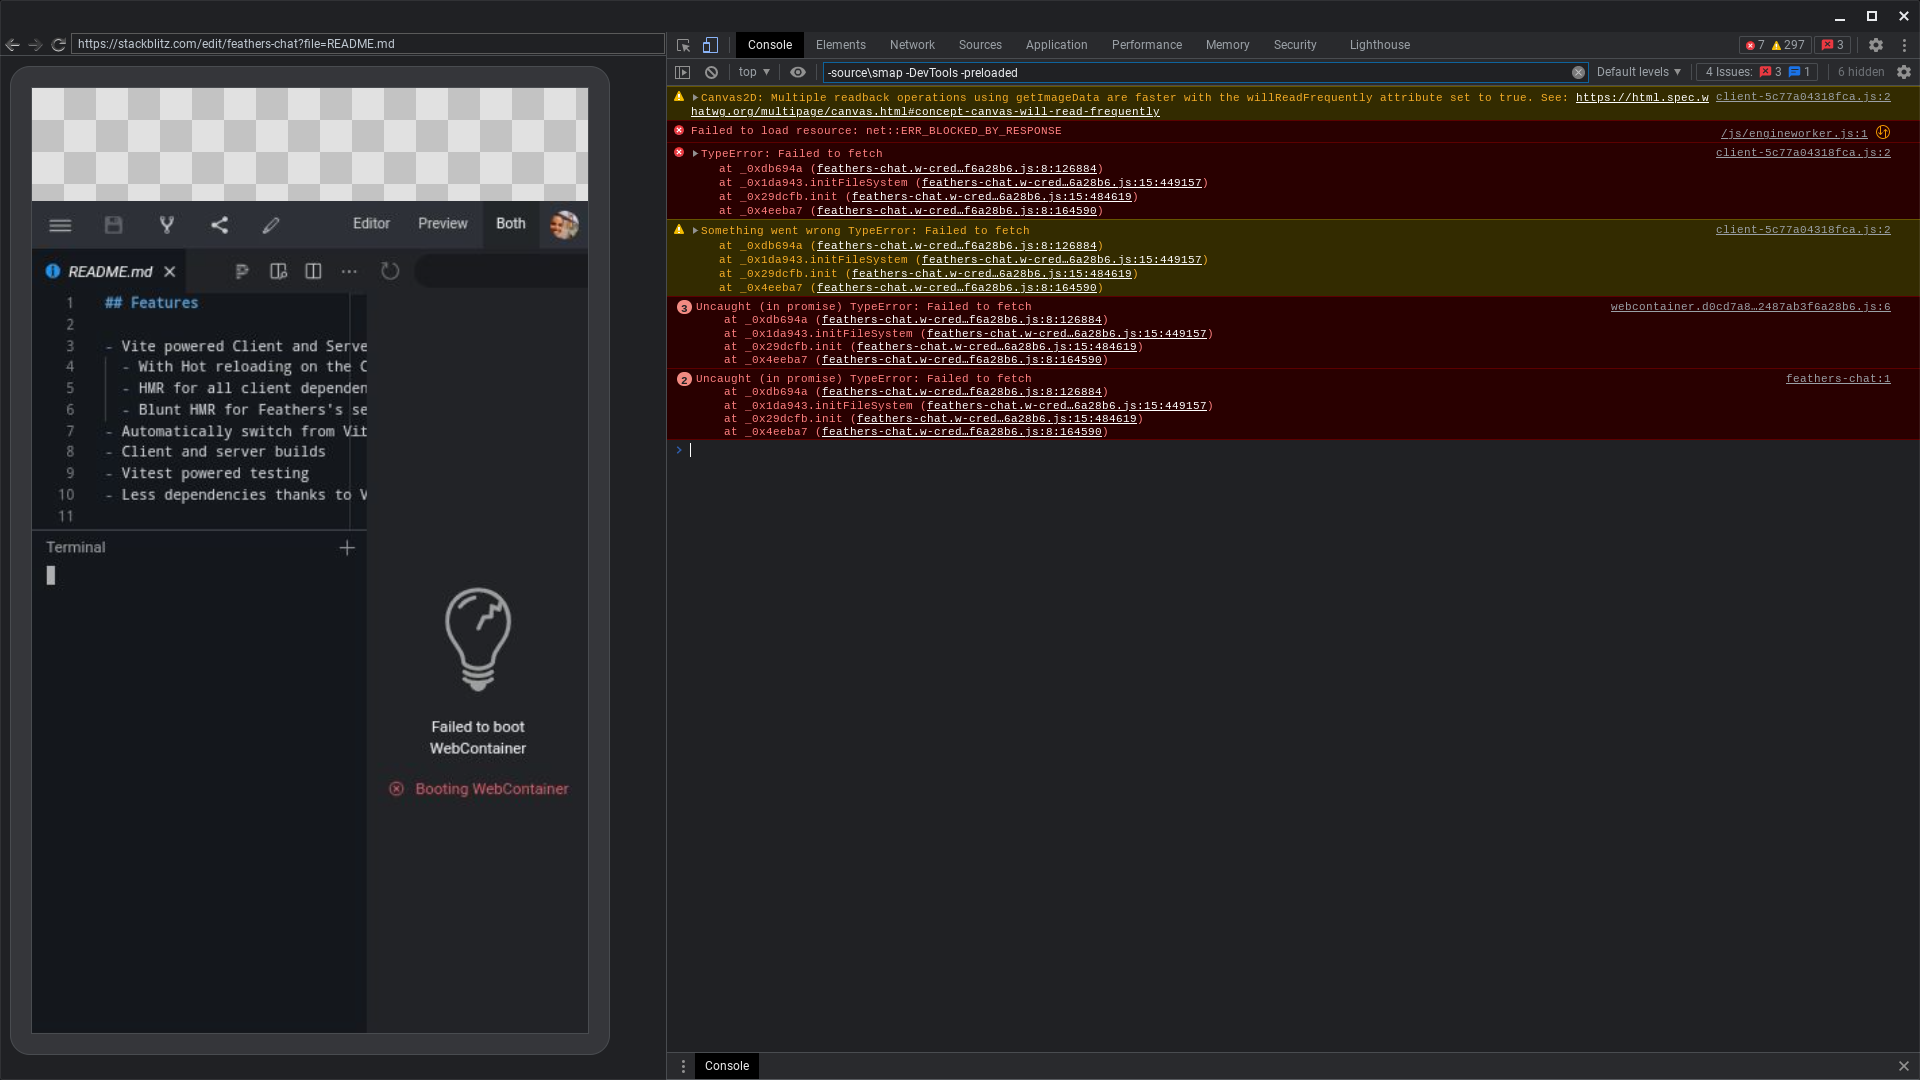Click the Share icon
Viewport: 1920px width, 1080px height.
pyautogui.click(x=219, y=225)
